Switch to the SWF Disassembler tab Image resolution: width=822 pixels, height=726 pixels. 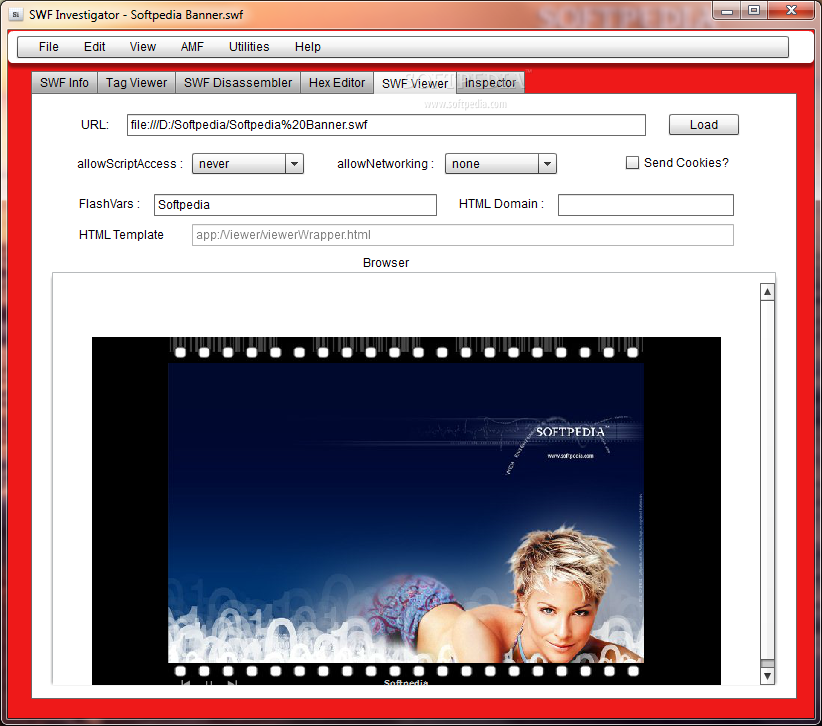(238, 83)
